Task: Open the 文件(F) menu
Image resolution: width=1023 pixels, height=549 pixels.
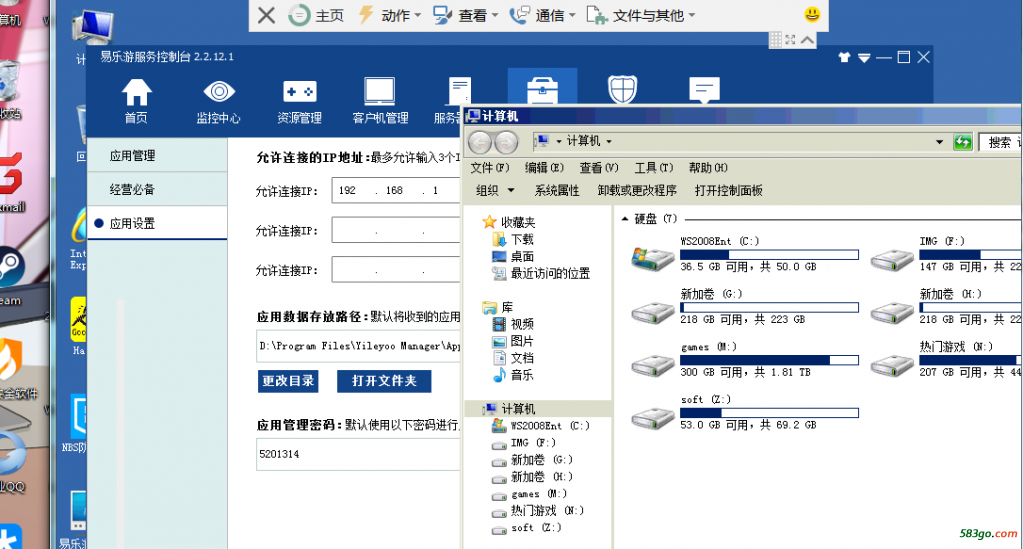Action: tap(489, 168)
